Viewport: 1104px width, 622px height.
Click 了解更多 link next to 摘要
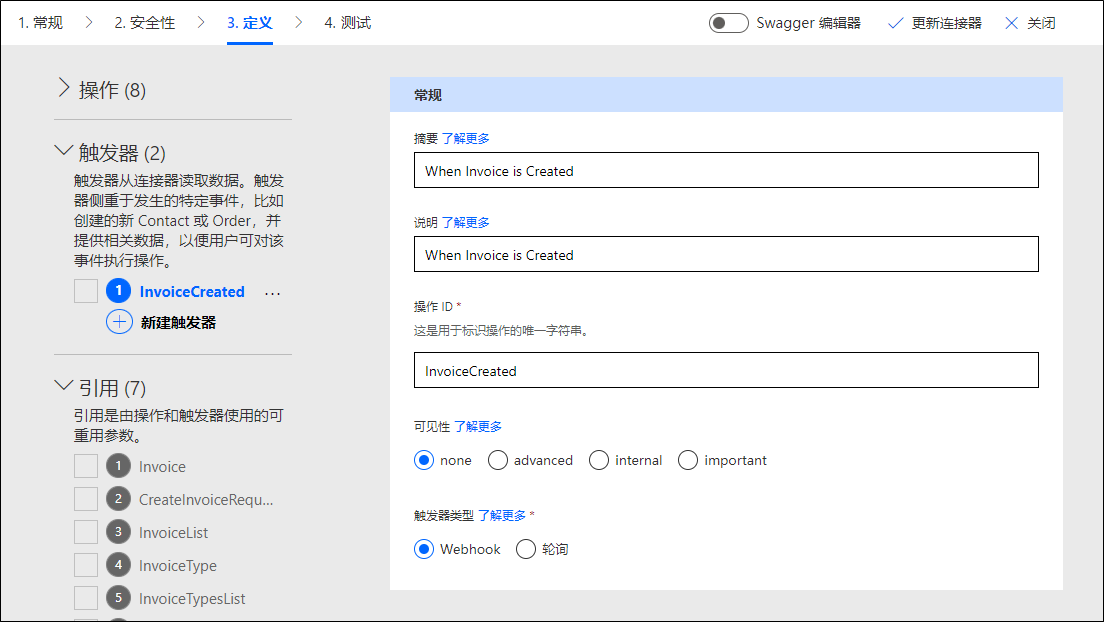[x=465, y=139]
